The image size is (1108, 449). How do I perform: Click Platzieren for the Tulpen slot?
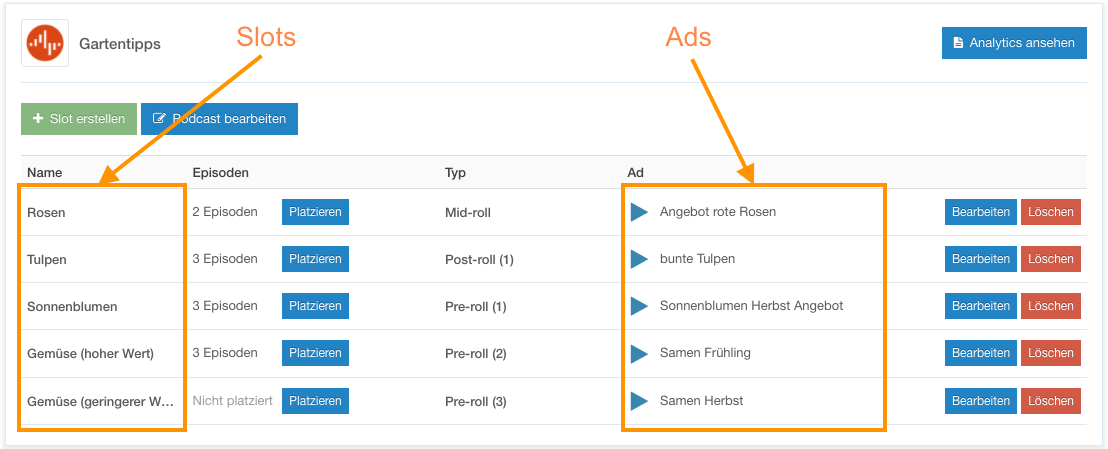tap(315, 259)
